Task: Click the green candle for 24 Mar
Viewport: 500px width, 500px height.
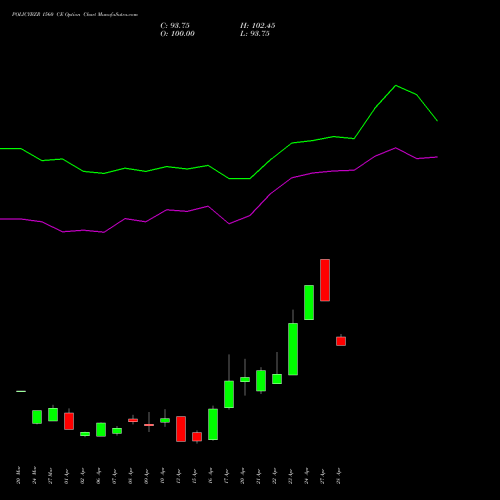Action: pyautogui.click(x=37, y=417)
